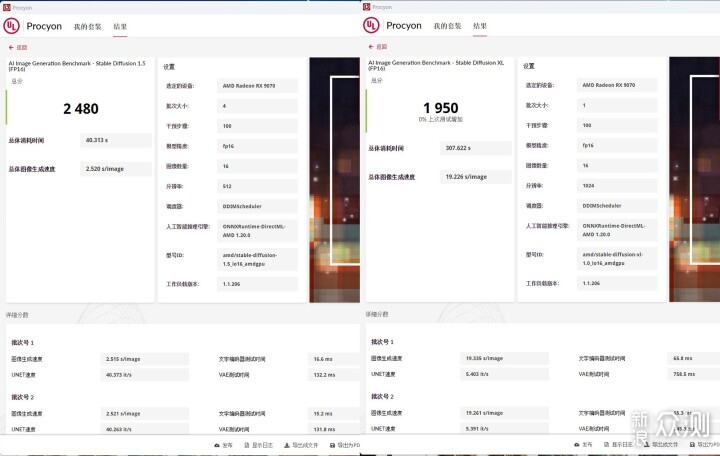Click show log (显示日志) button in left window
720x456 pixels.
tap(259, 445)
